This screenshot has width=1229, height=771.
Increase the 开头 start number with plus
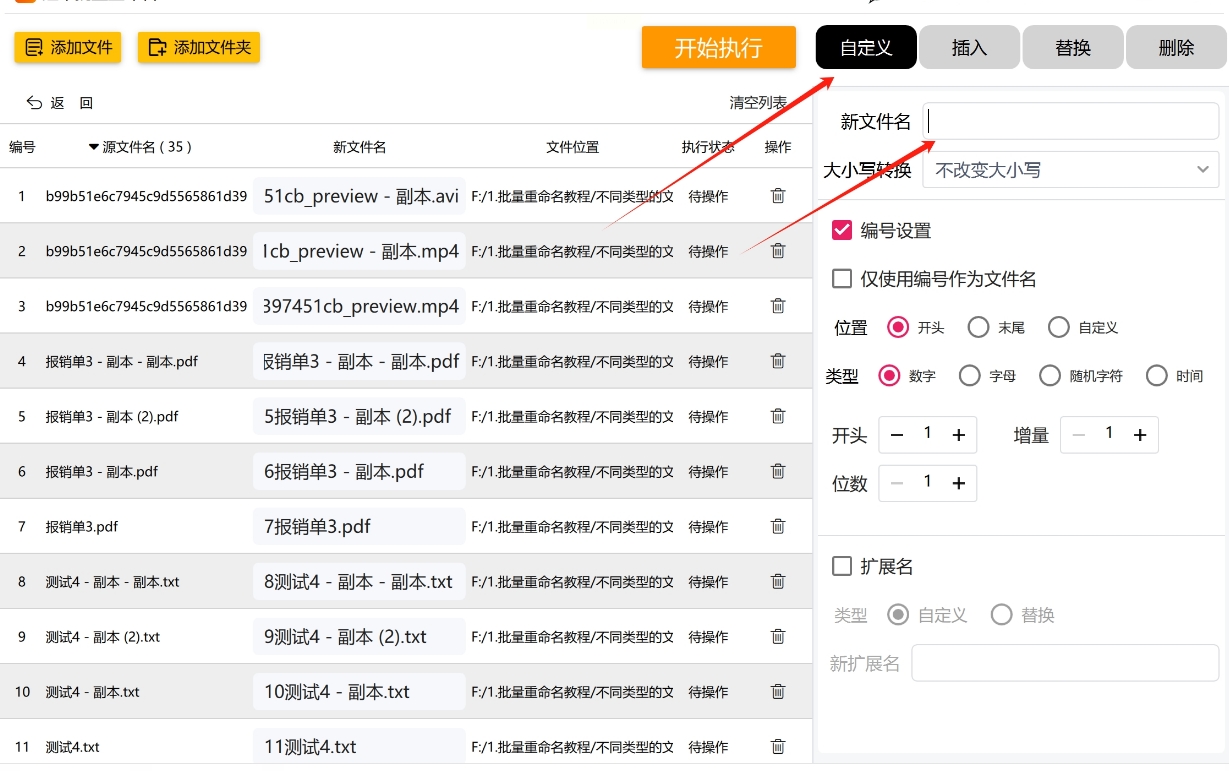(958, 435)
